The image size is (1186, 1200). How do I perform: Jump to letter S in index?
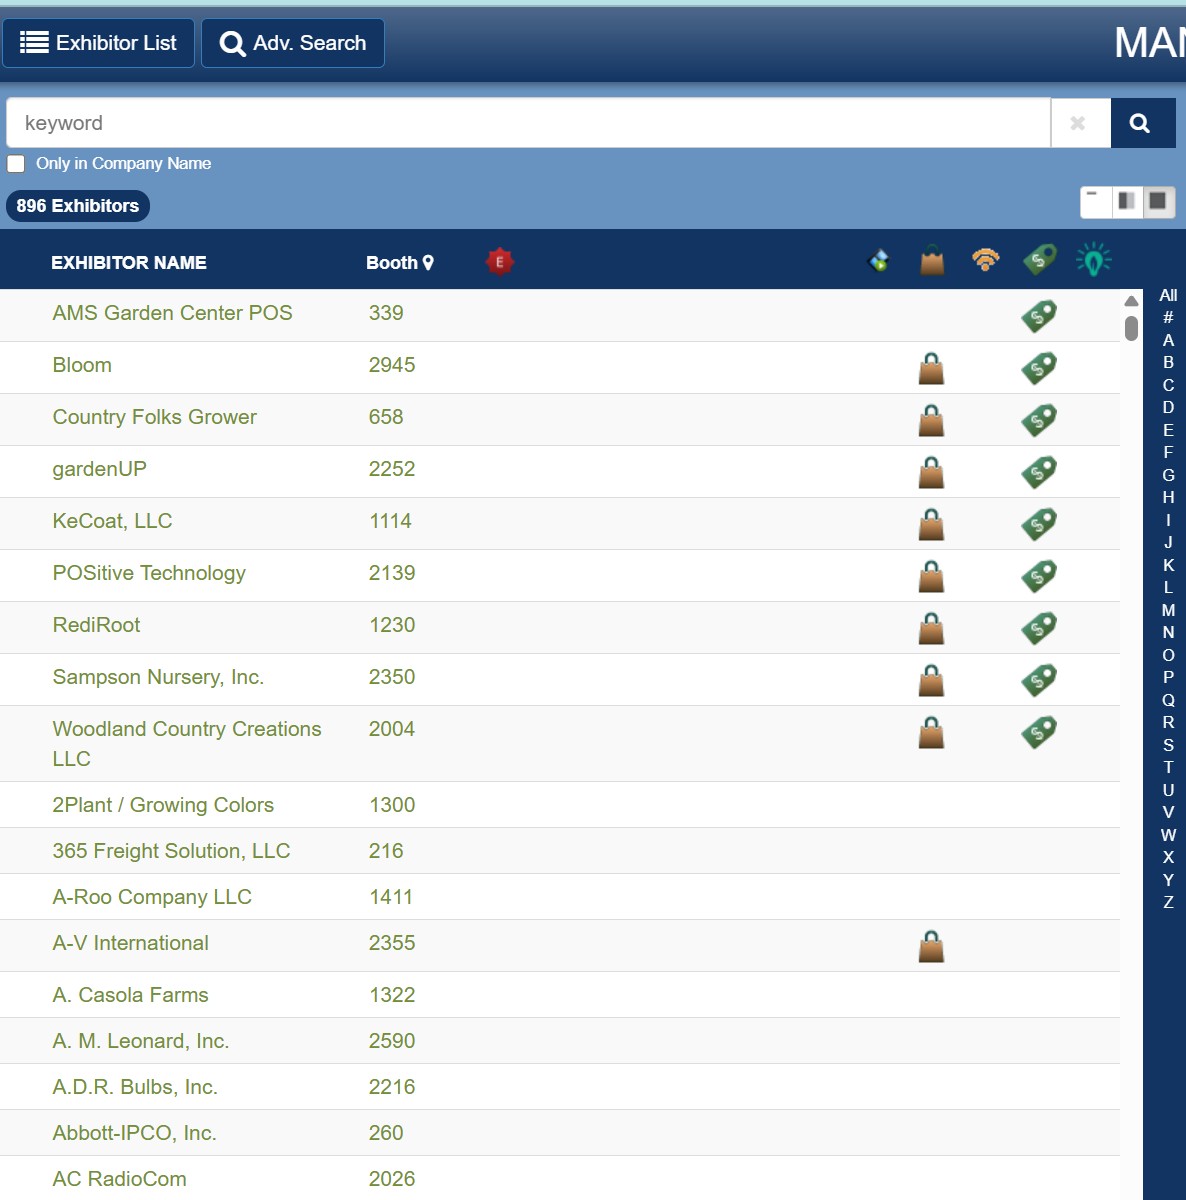pyautogui.click(x=1168, y=745)
